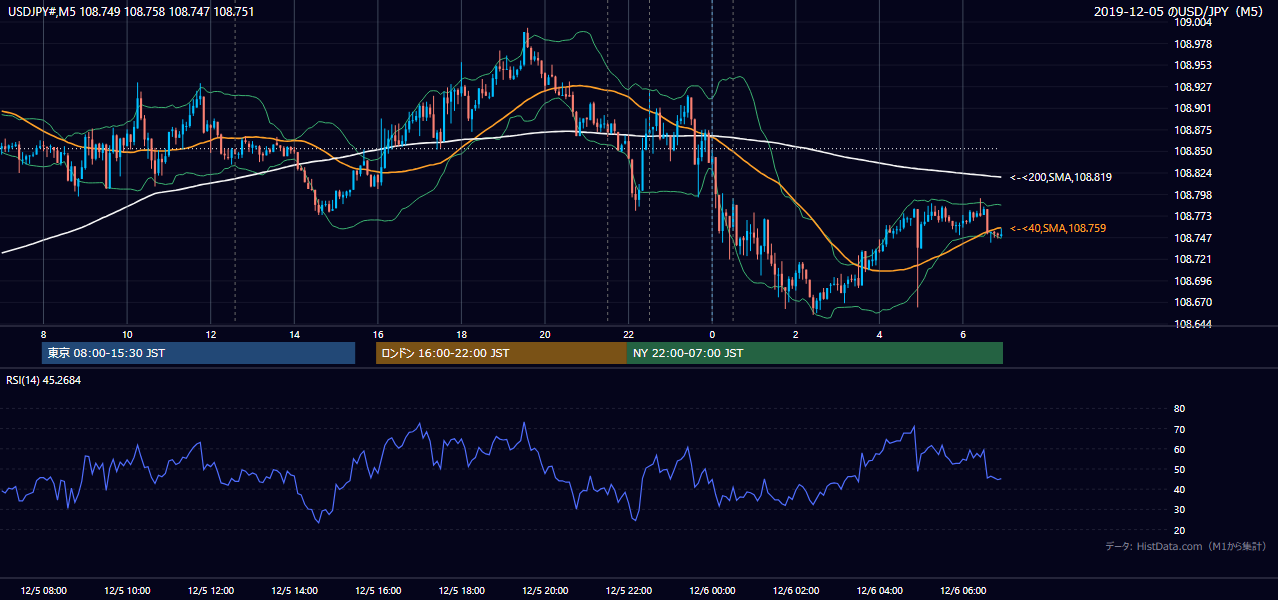Click the 12/5 18:00 time axis label
This screenshot has width=1278, height=600.
(461, 591)
